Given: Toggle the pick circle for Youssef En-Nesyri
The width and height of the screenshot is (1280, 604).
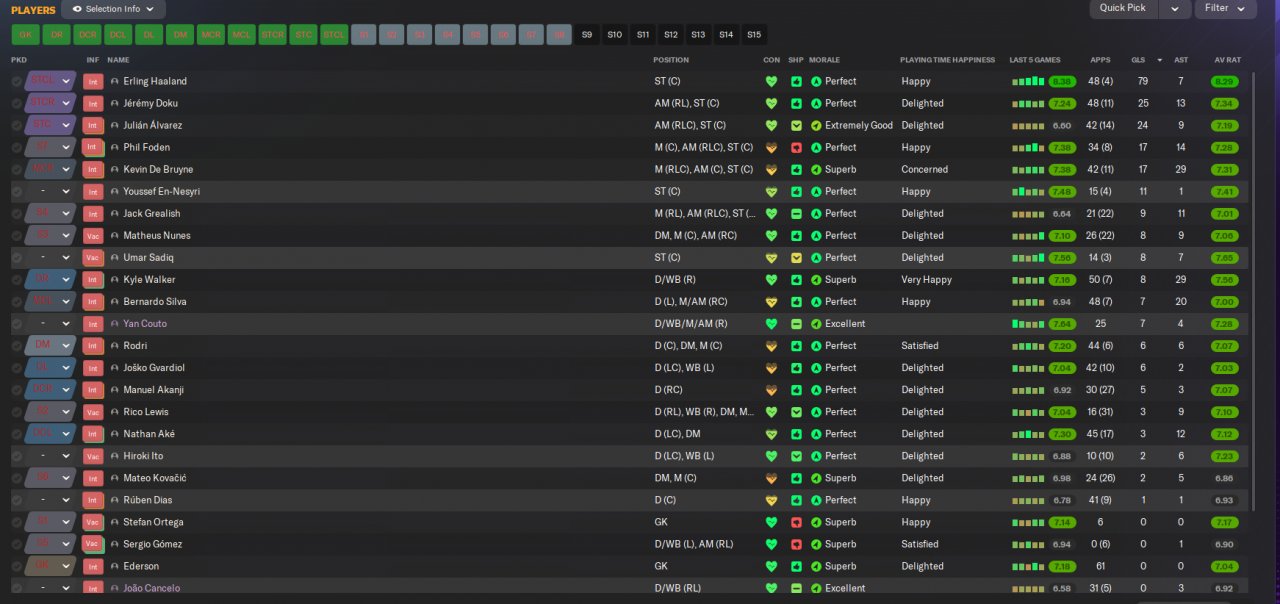Looking at the screenshot, I should (x=17, y=191).
